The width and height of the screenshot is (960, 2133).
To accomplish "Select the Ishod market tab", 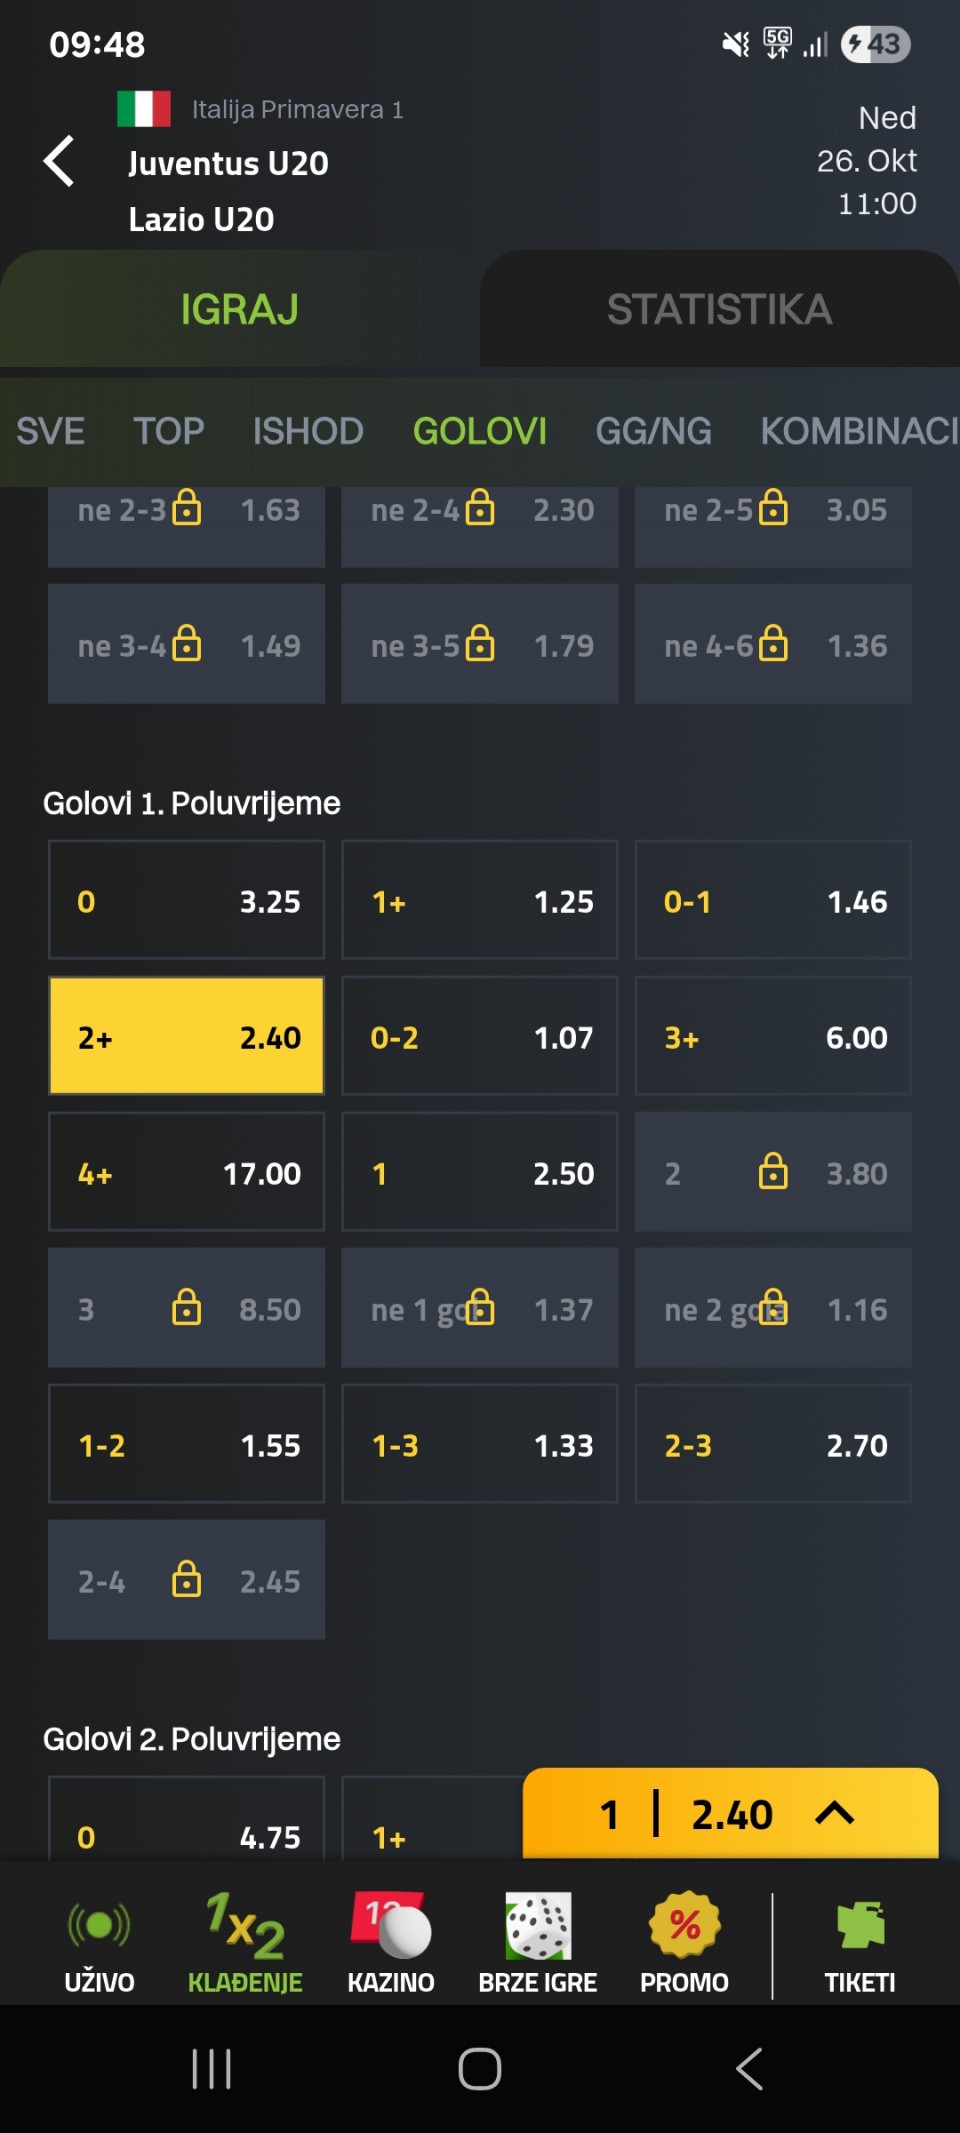I will coord(308,431).
